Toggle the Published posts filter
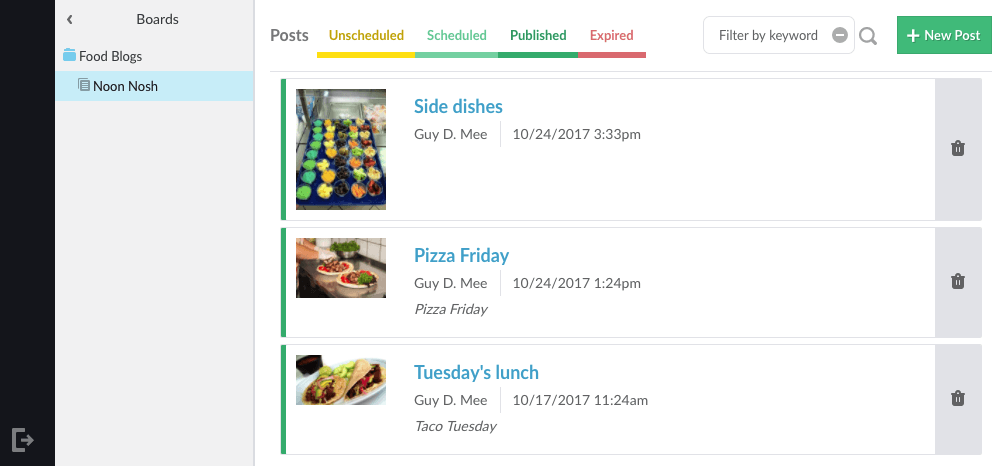The image size is (1004, 466). (x=538, y=36)
